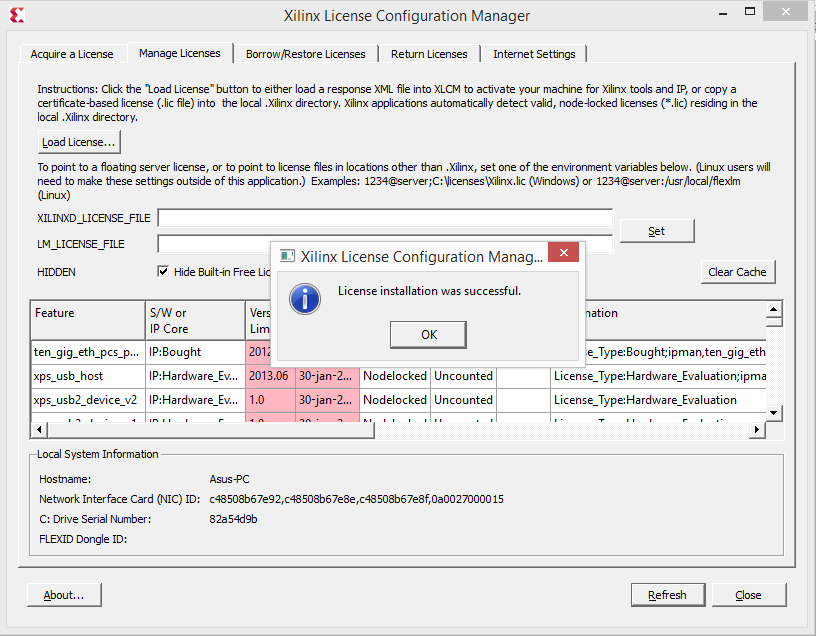Close the license success popup with red X
The image size is (816, 636).
(x=564, y=254)
